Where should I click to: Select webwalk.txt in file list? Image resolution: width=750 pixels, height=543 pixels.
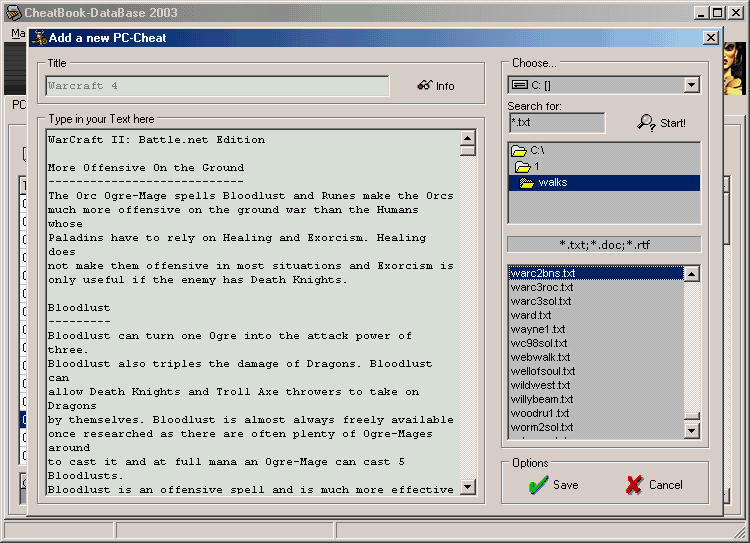tap(540, 357)
